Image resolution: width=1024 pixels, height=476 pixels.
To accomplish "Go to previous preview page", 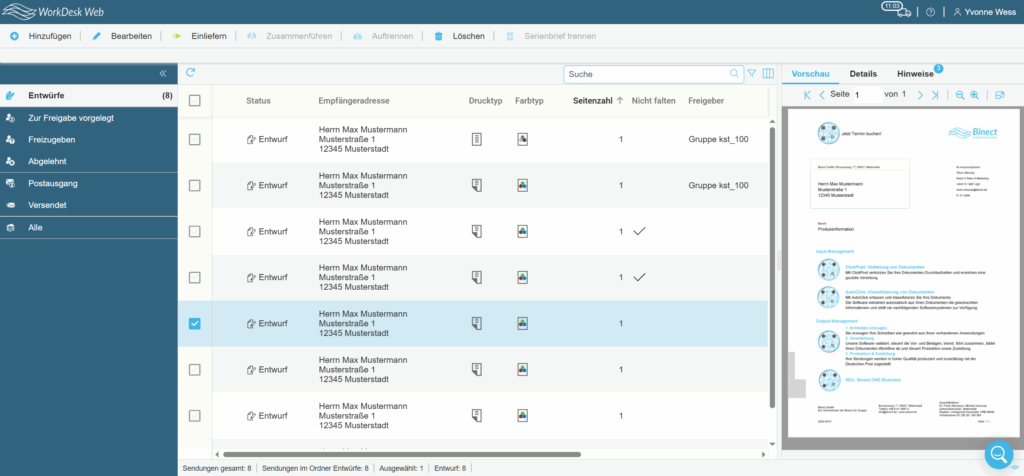I will 822,95.
